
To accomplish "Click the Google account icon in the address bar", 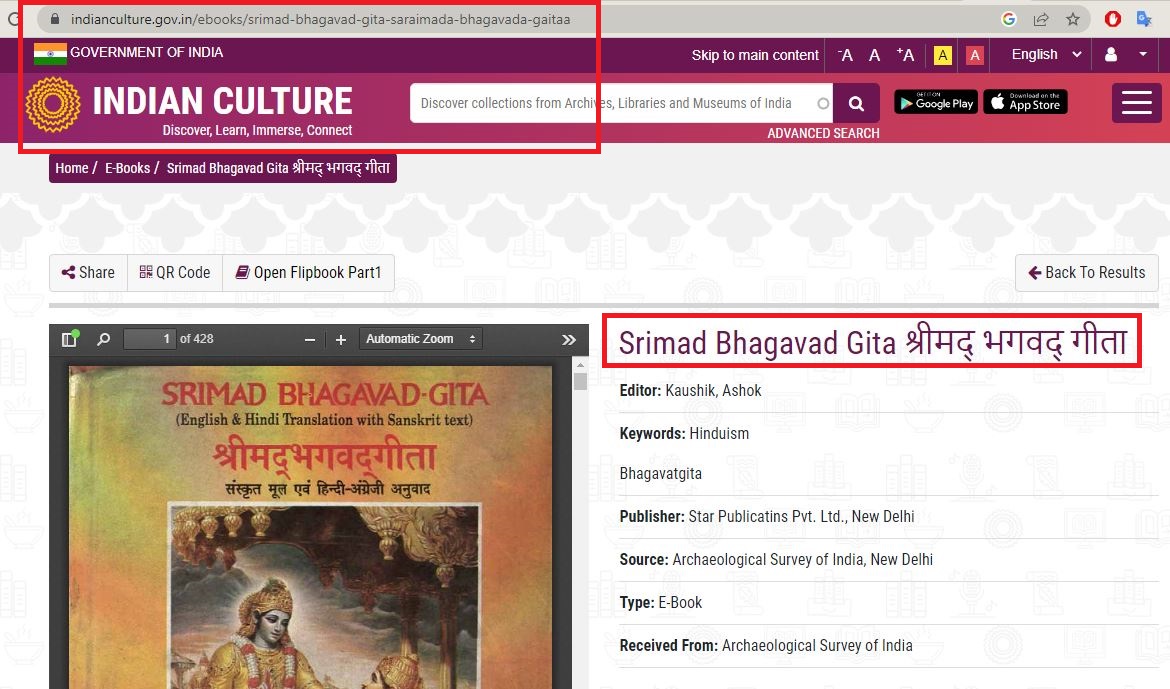I will pyautogui.click(x=1009, y=19).
